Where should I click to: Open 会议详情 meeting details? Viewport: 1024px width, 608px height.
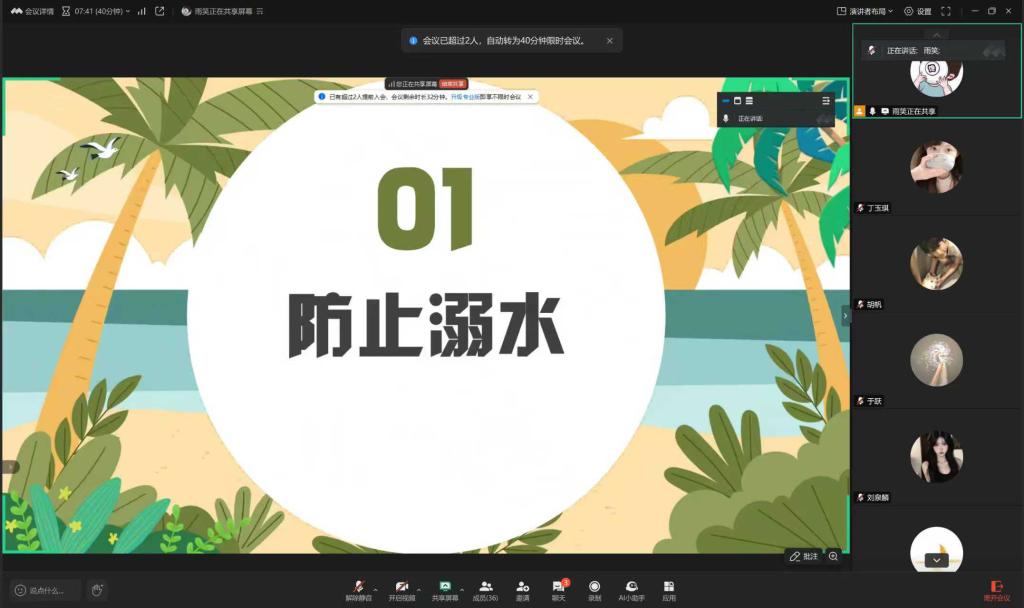(32, 11)
